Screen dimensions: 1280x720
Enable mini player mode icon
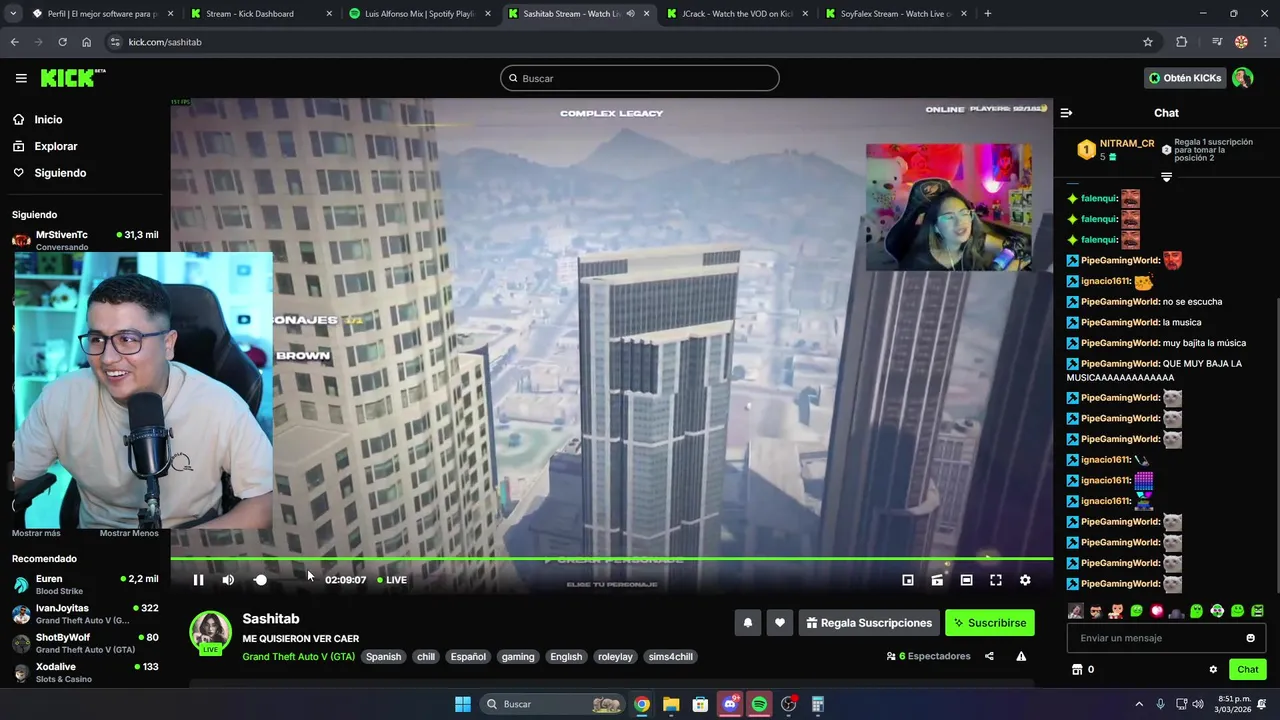908,580
